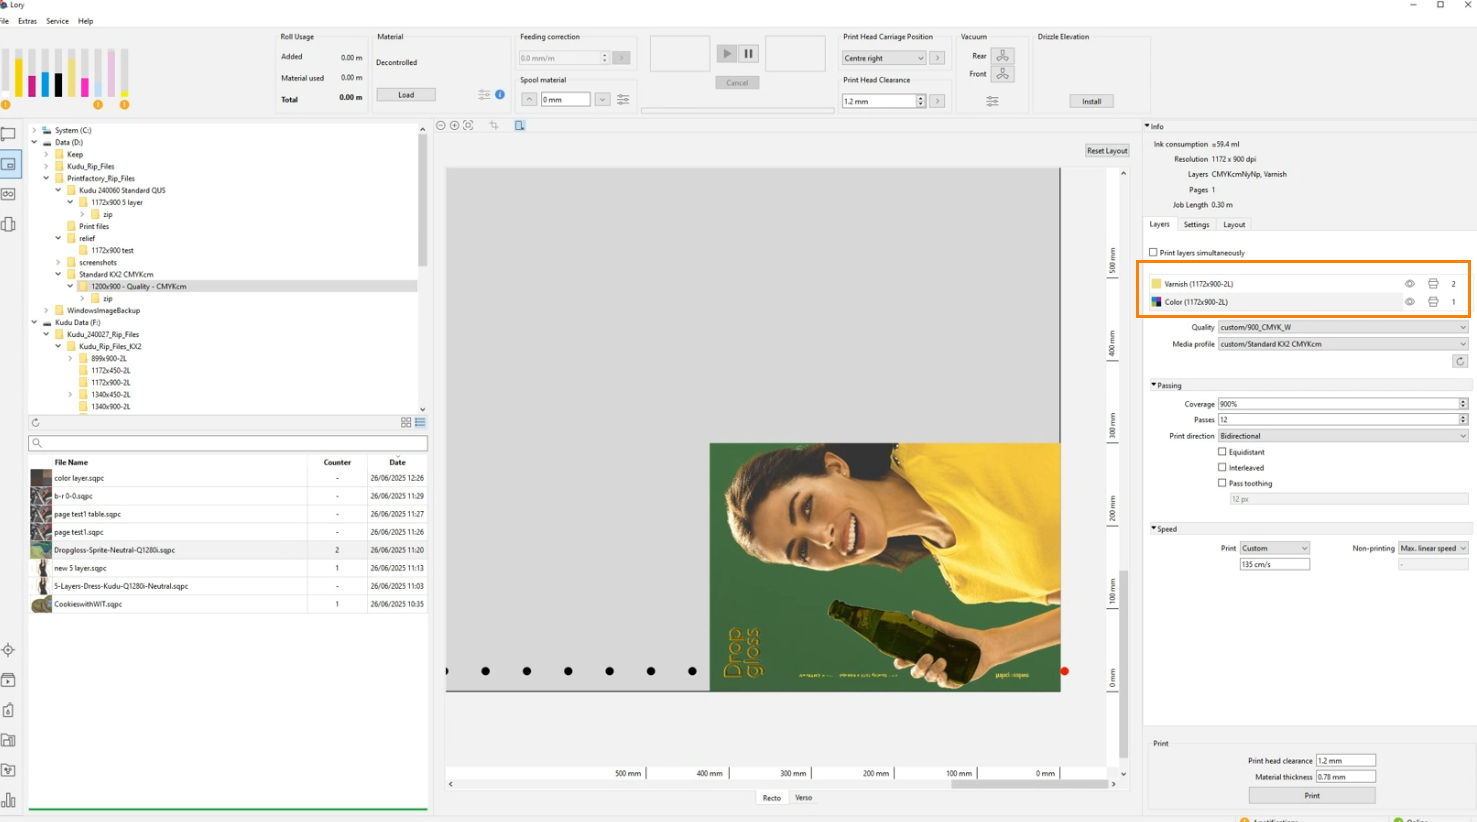The image size is (1477, 822).
Task: Switch to the Verso tab
Action: click(804, 798)
